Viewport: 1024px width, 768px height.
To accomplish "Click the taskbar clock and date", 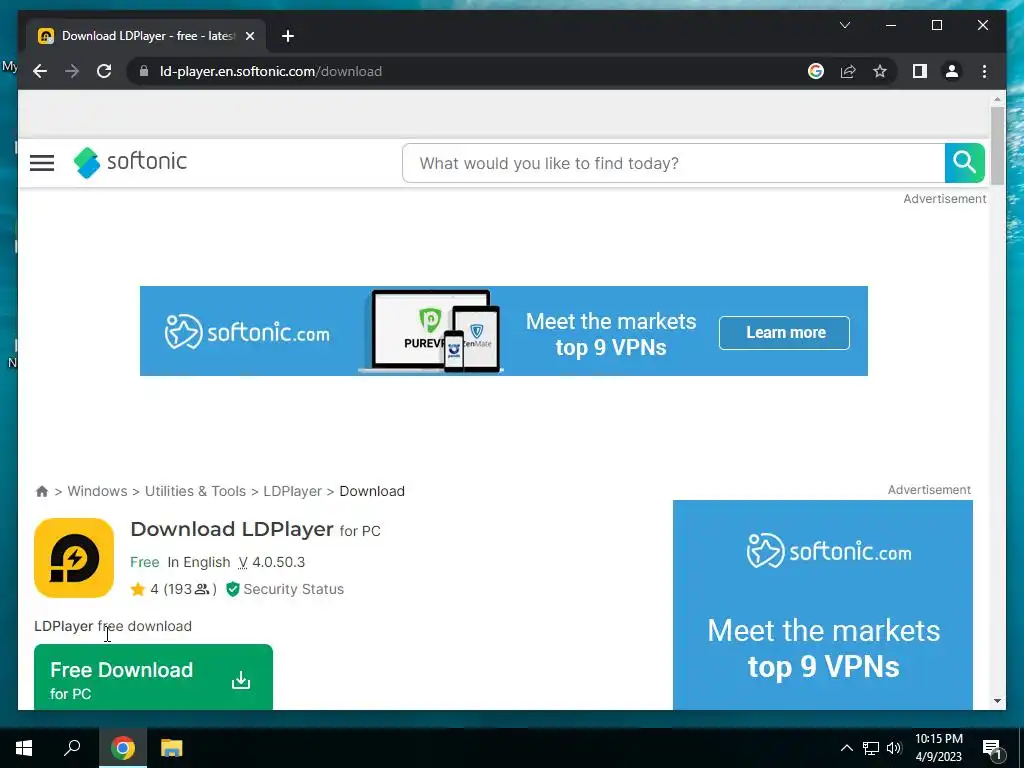I will [x=939, y=748].
